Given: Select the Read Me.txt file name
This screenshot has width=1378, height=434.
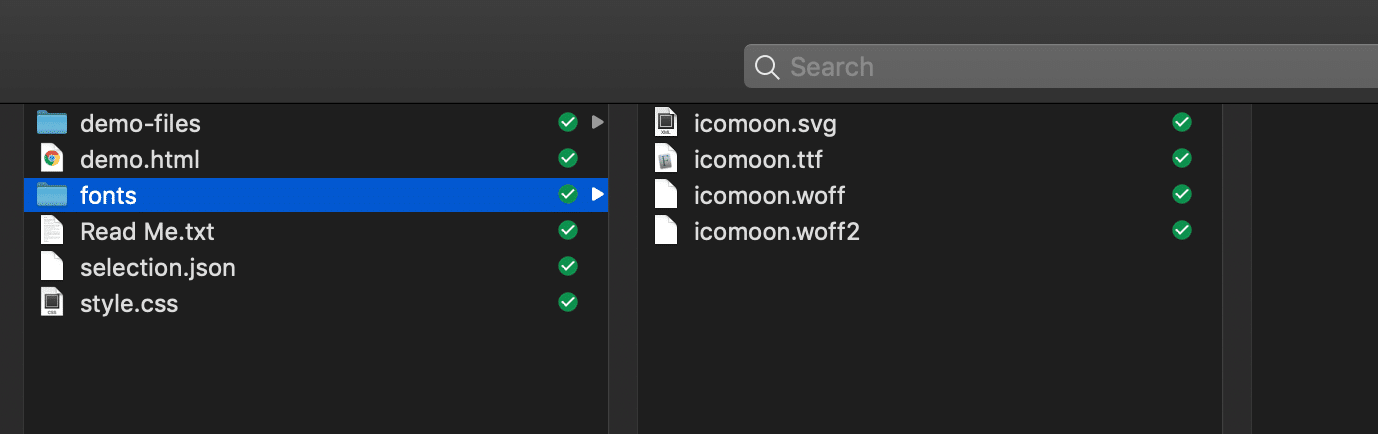Looking at the screenshot, I should click(147, 232).
